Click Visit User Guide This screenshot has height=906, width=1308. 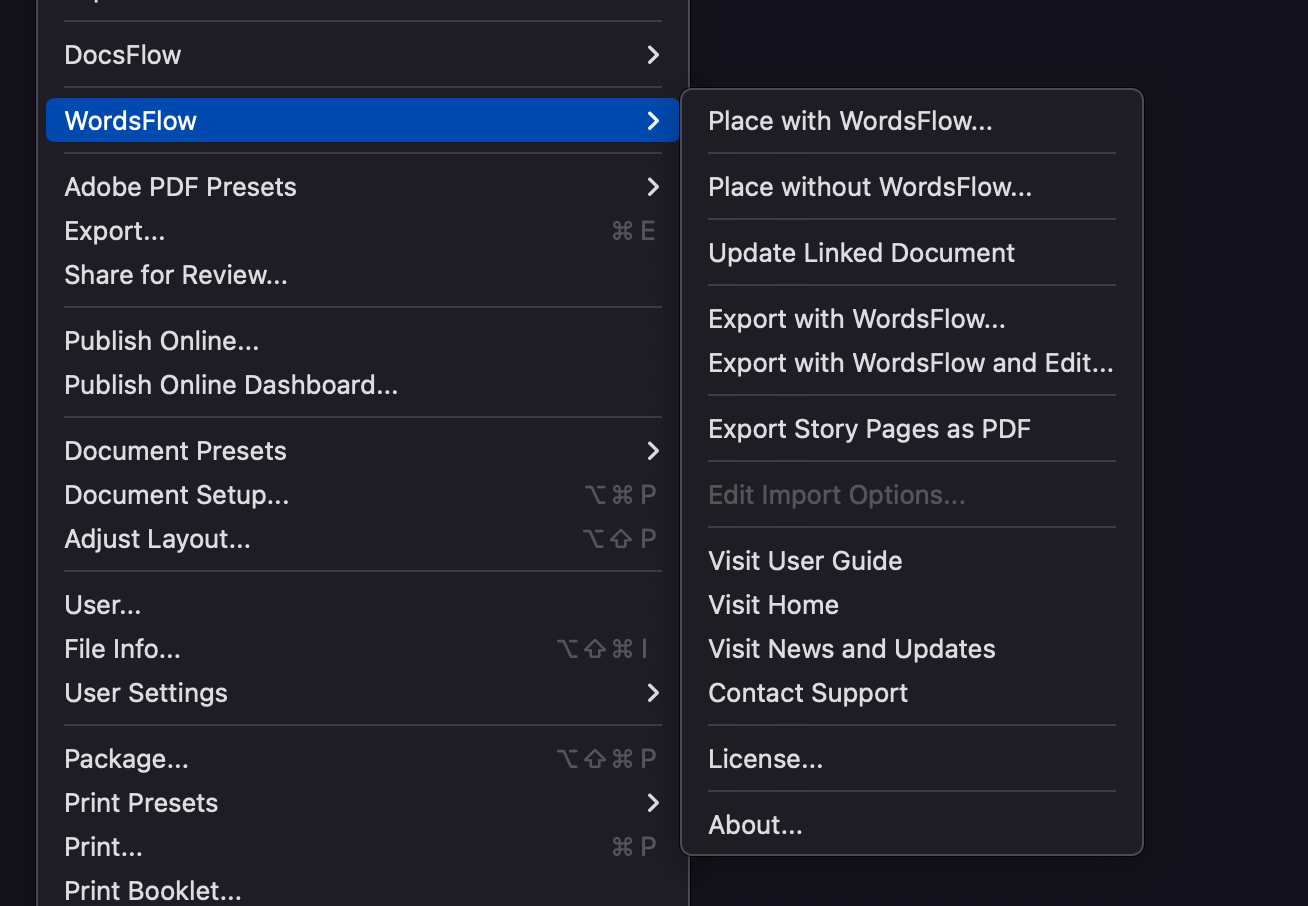(x=805, y=560)
